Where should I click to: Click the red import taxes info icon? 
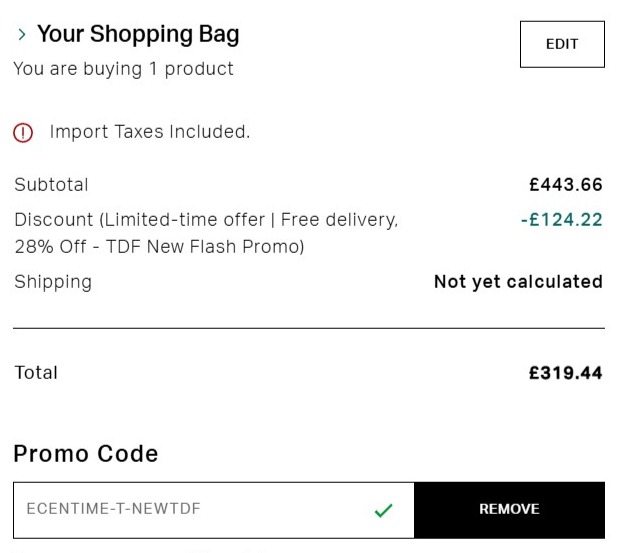[x=23, y=132]
